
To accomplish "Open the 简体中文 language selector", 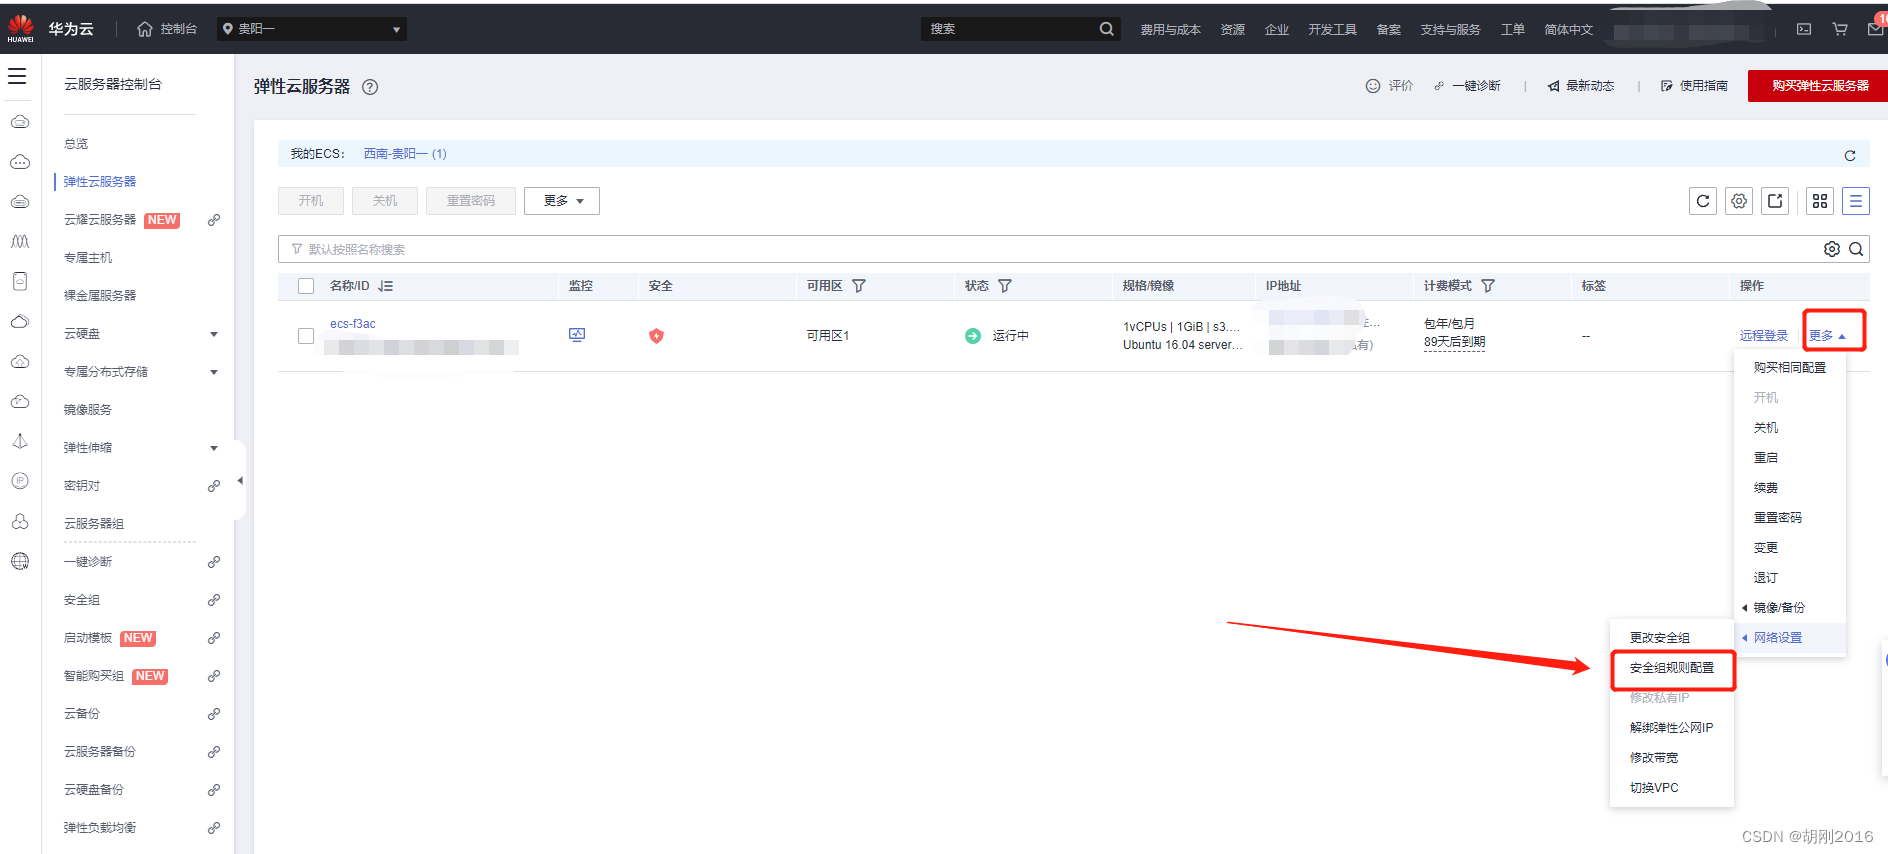I will point(1568,30).
